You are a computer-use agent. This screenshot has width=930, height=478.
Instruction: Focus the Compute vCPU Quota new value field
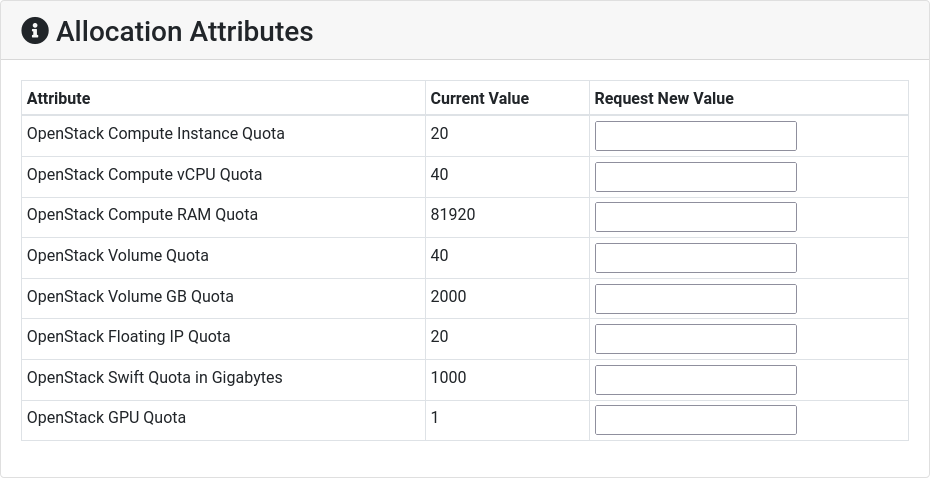coord(696,177)
